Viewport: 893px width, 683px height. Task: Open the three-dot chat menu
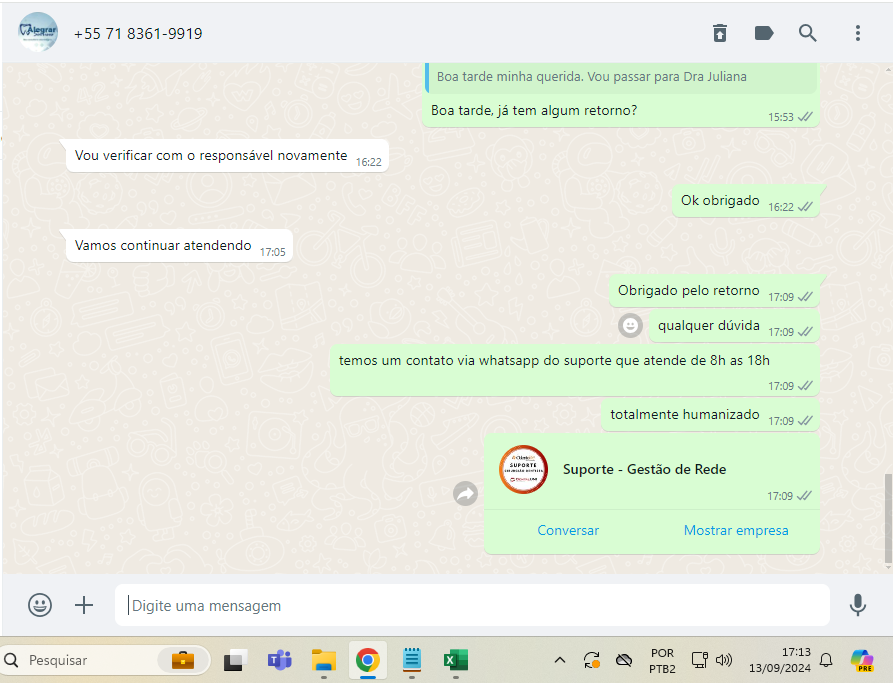click(858, 33)
